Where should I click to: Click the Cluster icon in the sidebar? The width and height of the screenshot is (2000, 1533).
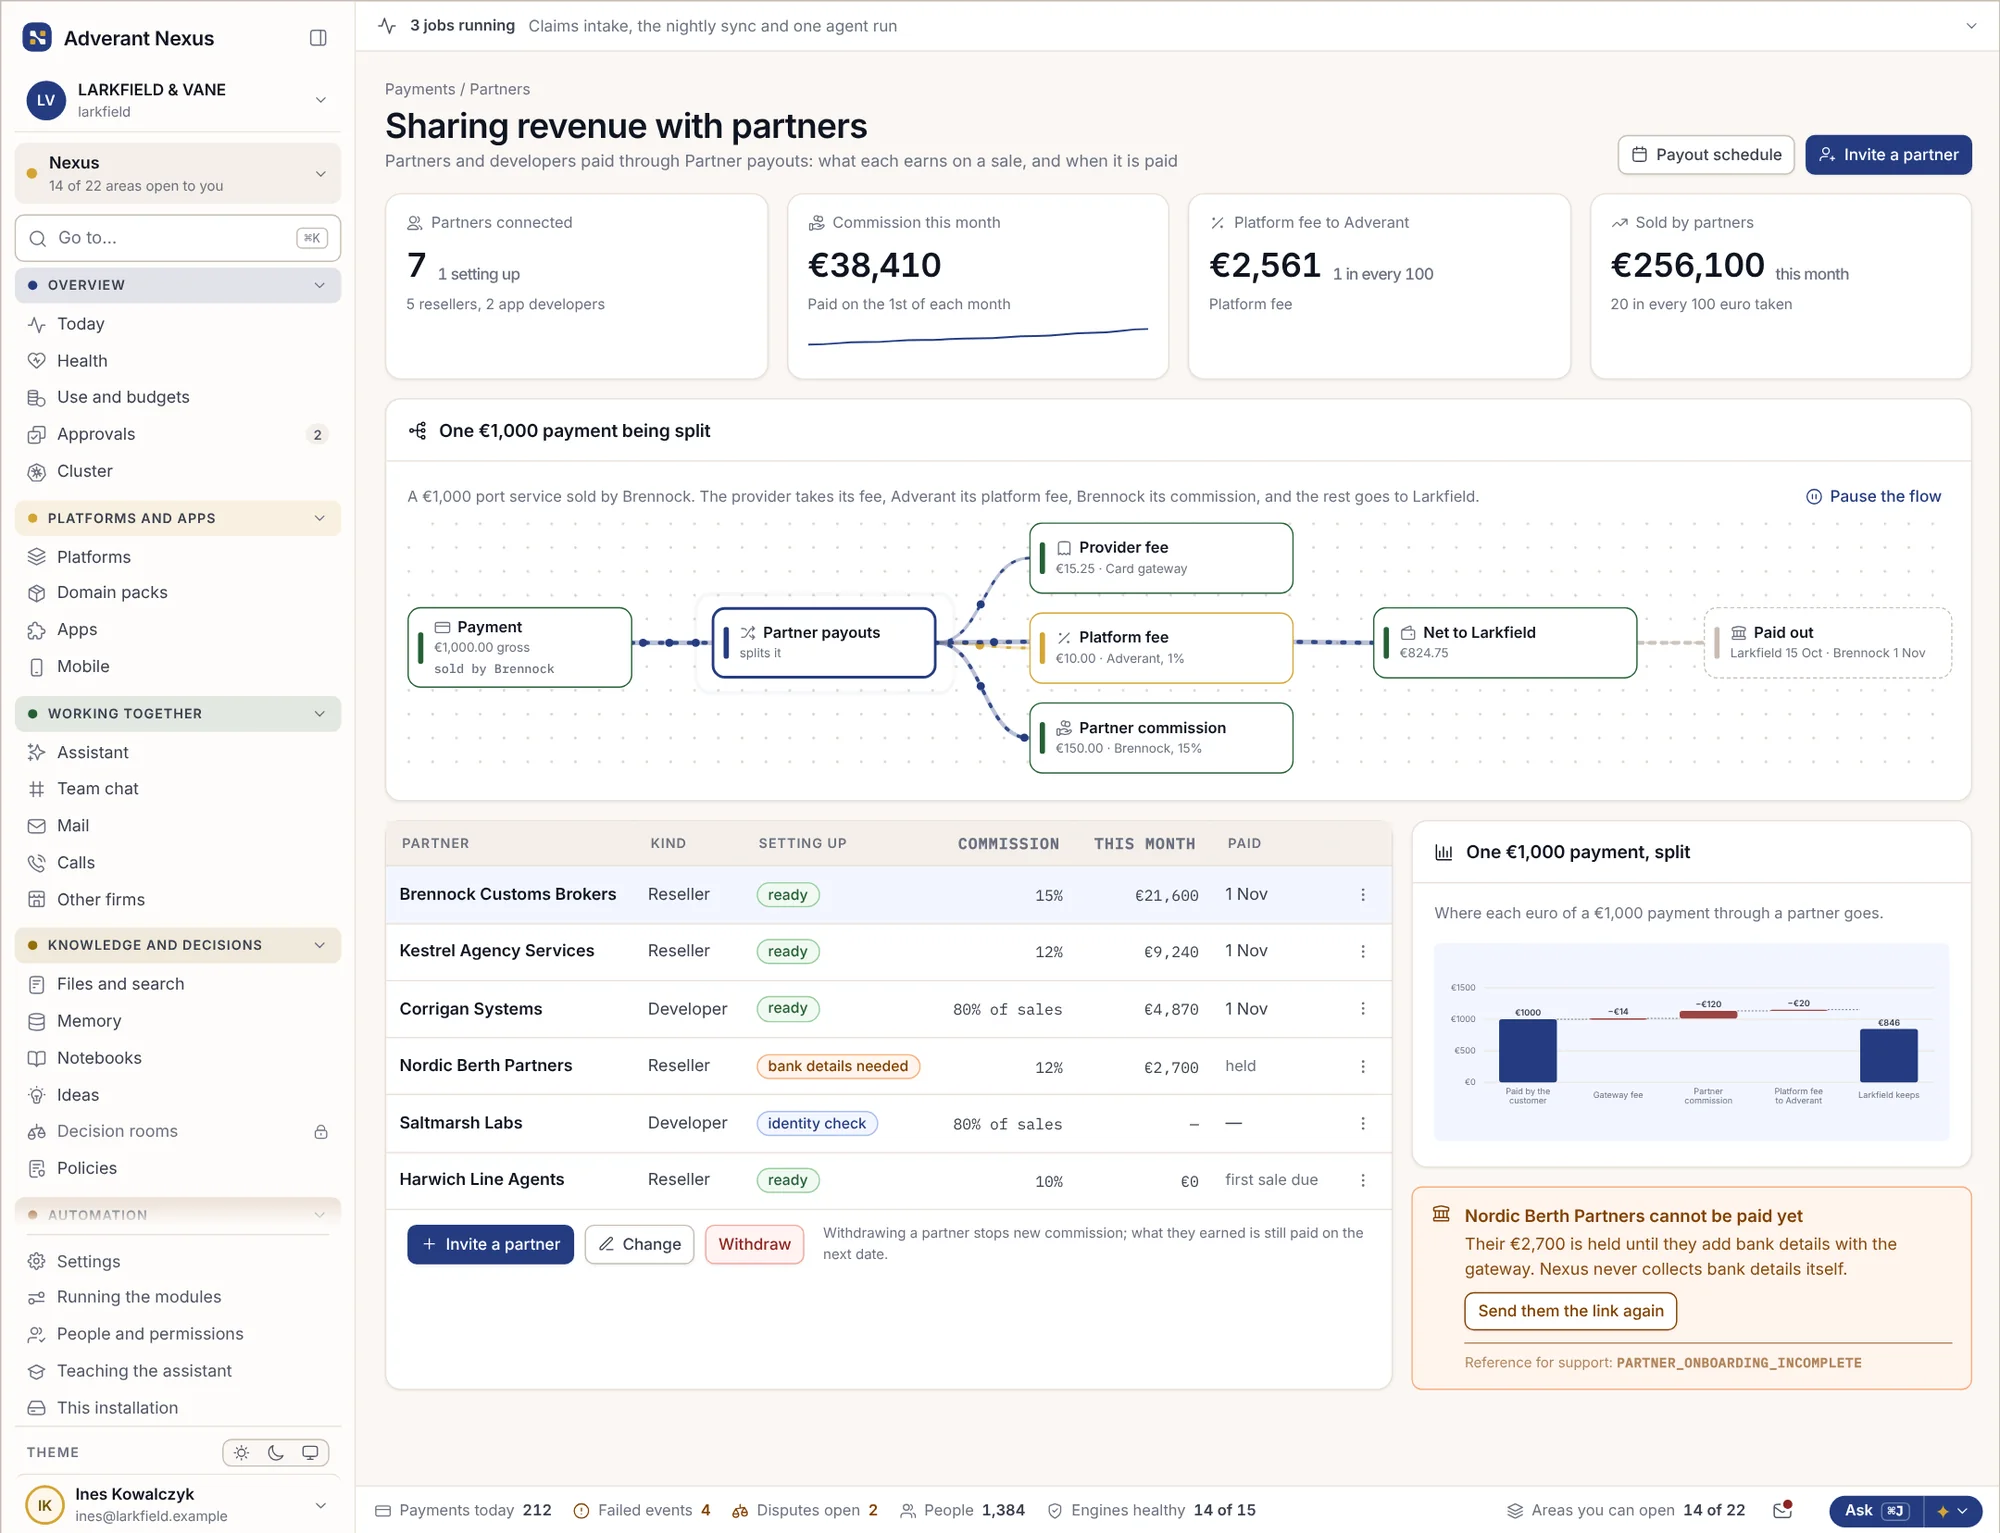(x=37, y=472)
